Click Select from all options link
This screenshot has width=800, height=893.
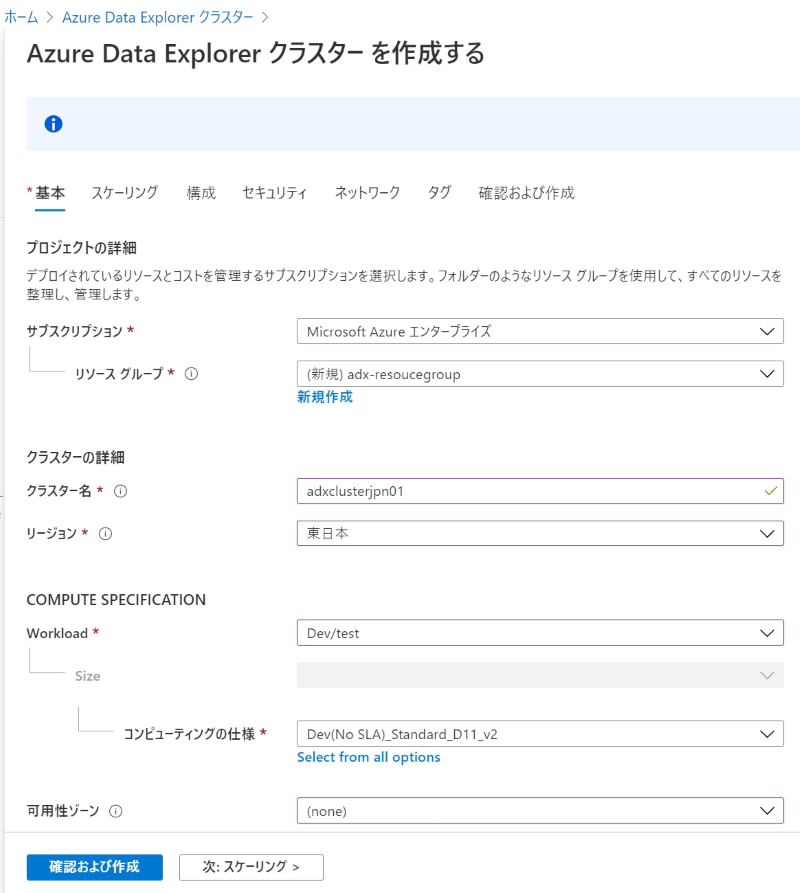[368, 757]
